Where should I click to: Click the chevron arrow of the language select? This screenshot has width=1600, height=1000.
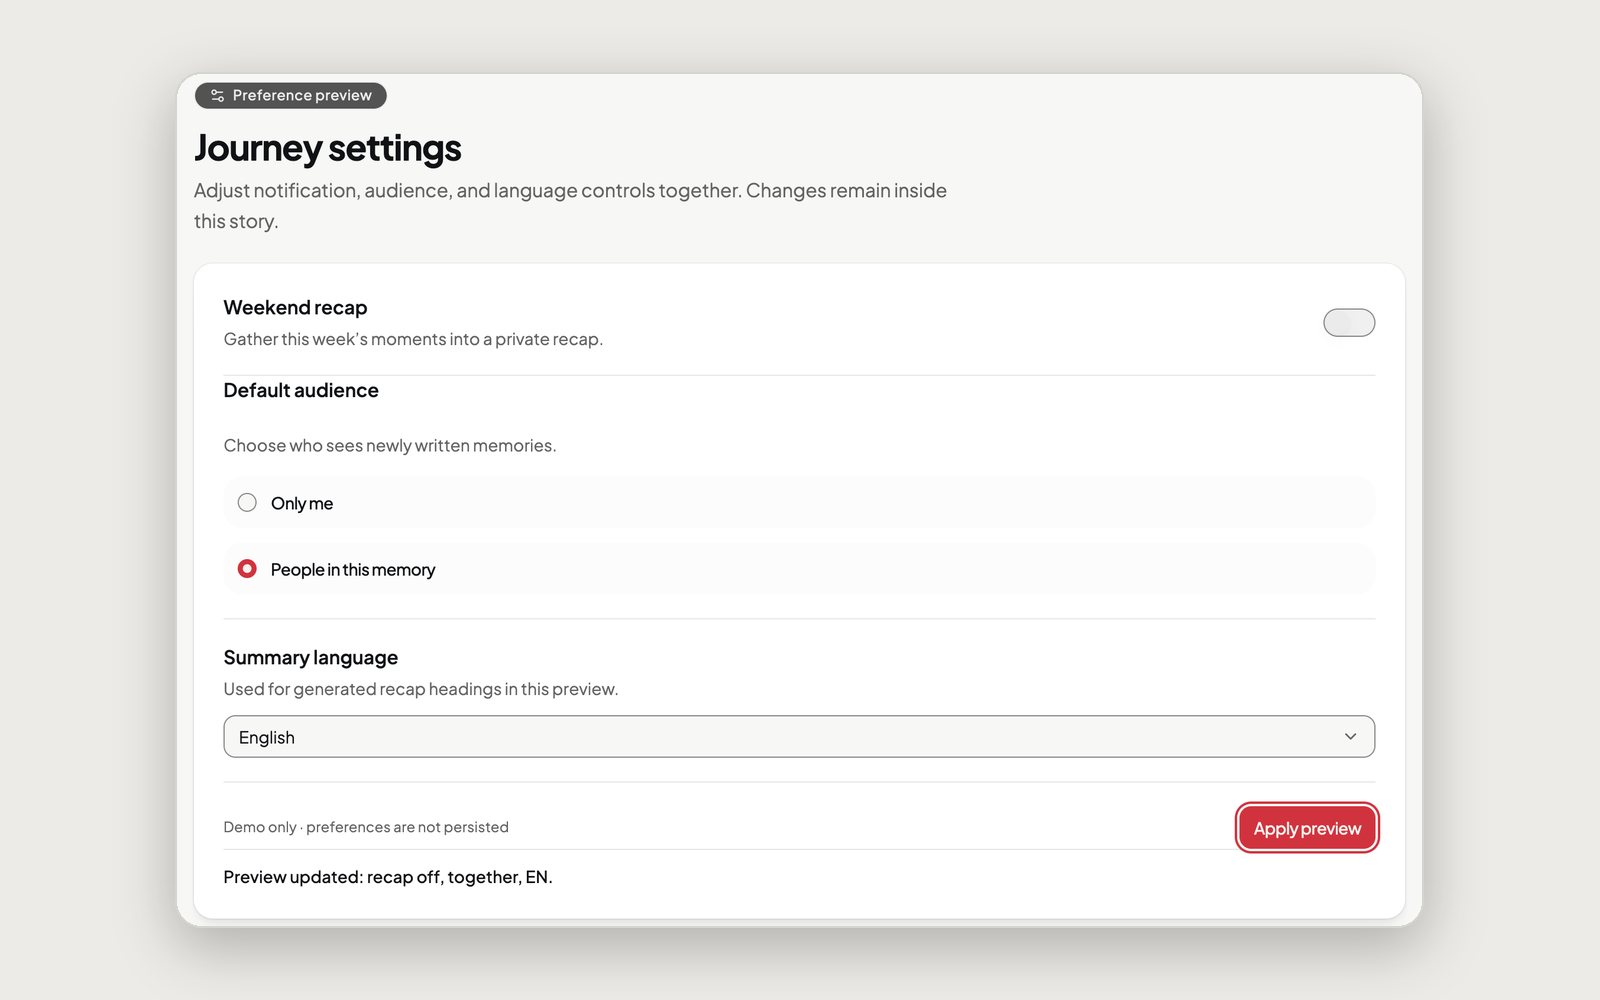click(x=1350, y=737)
